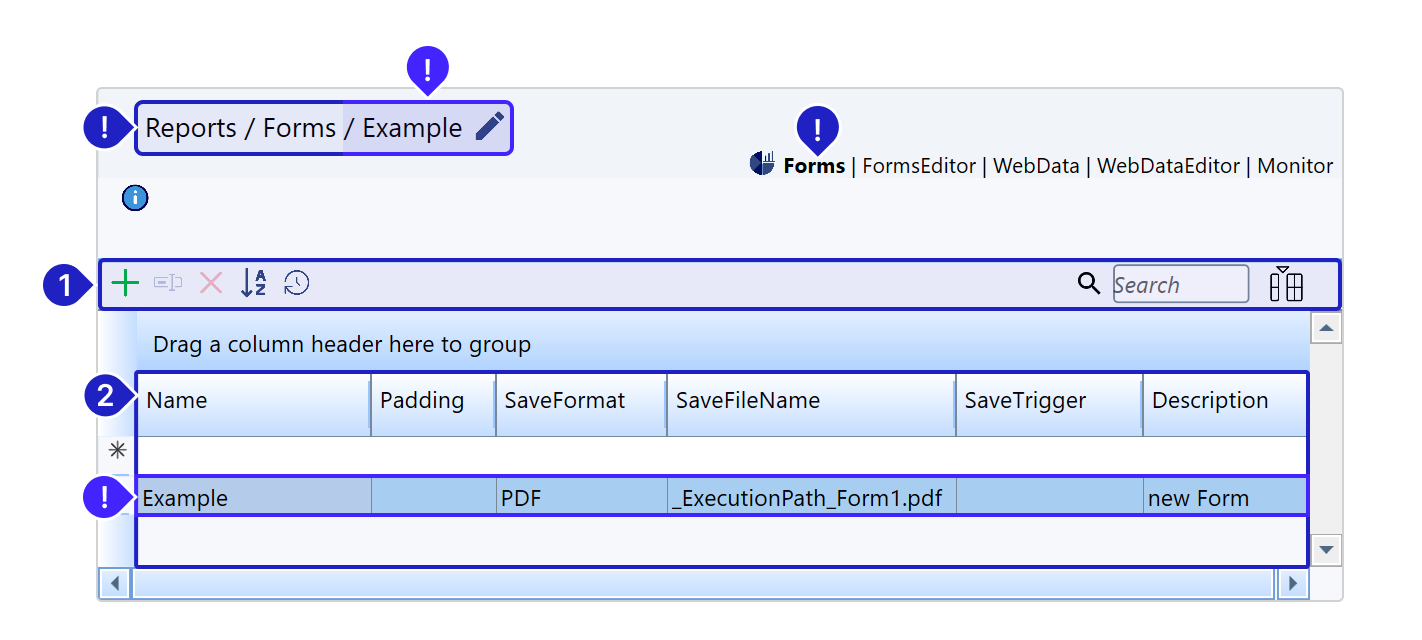The image size is (1422, 640).
Task: Open the history clock icon
Action: tap(297, 284)
